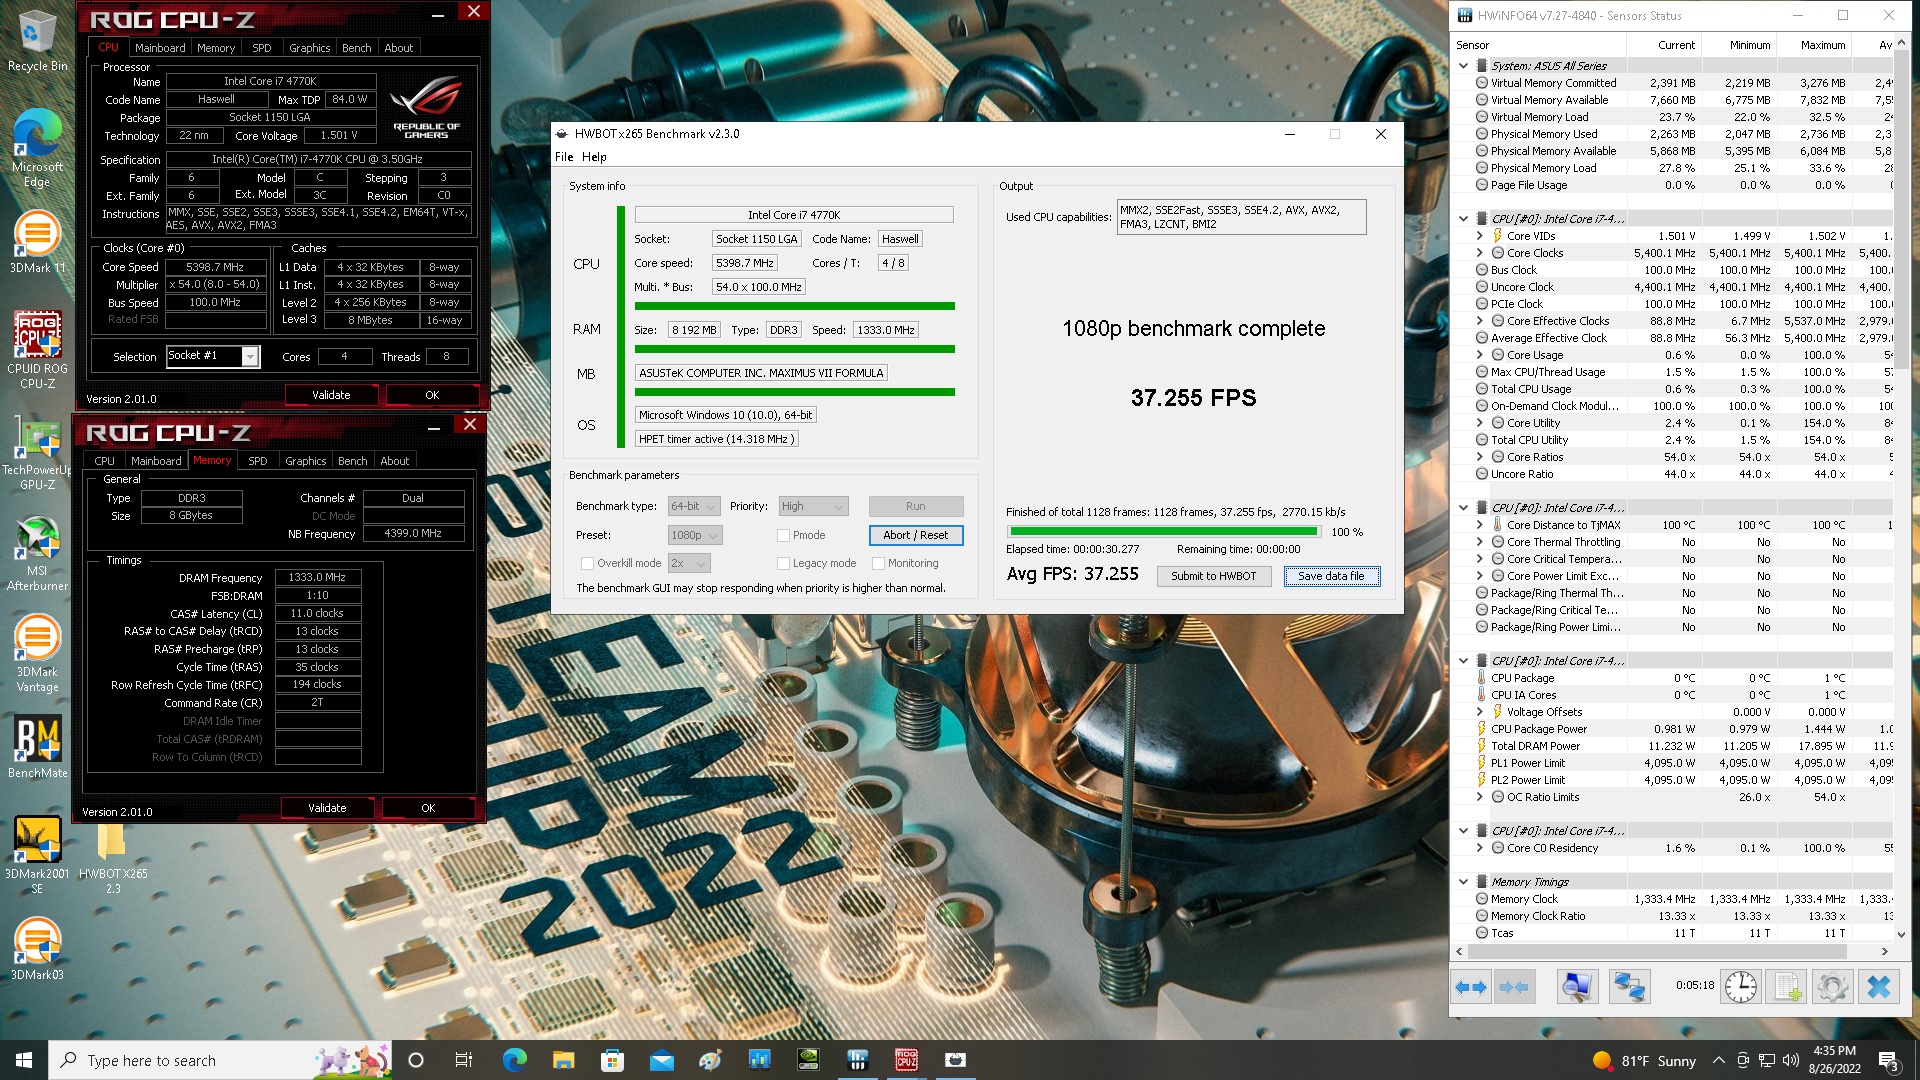The height and width of the screenshot is (1080, 1920).
Task: Click Save data file button
Action: click(x=1330, y=576)
